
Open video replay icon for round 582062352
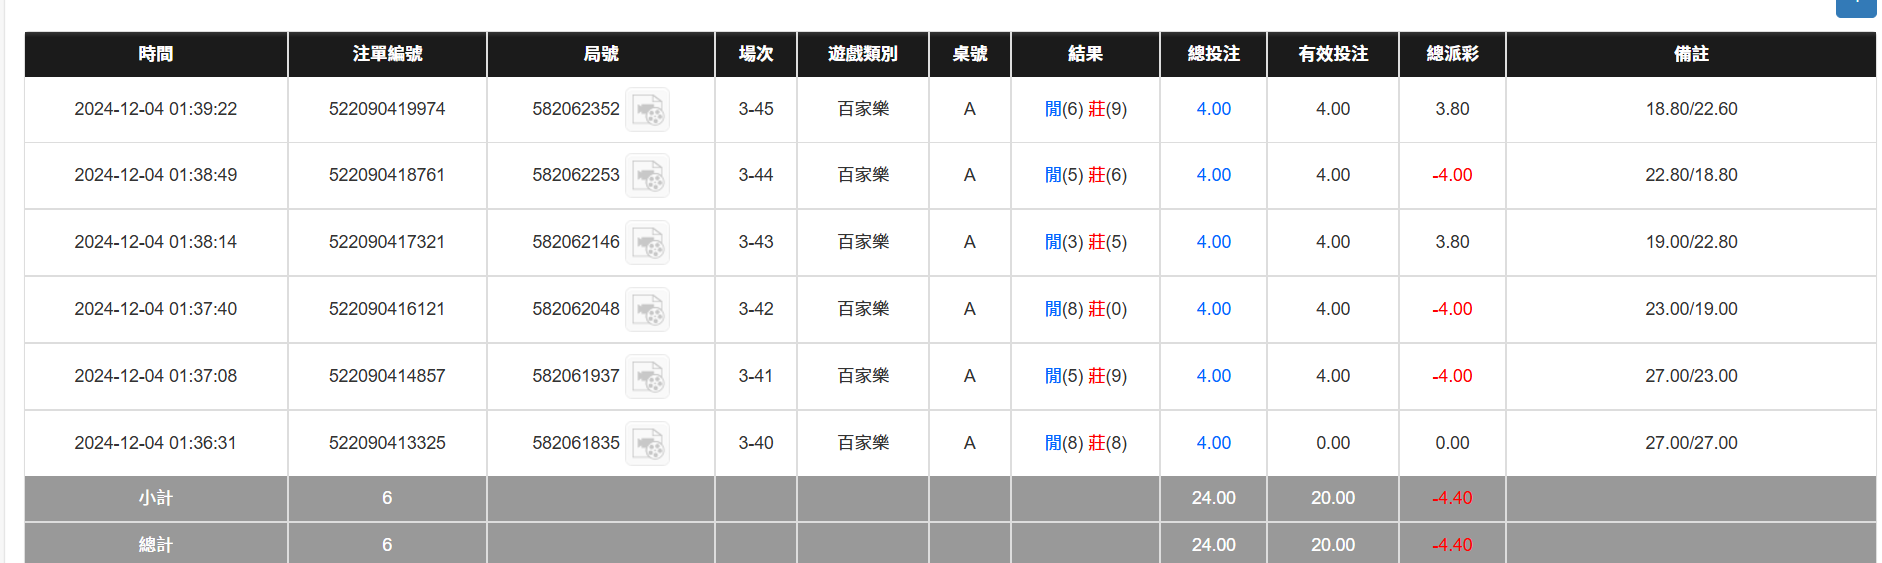tap(647, 110)
